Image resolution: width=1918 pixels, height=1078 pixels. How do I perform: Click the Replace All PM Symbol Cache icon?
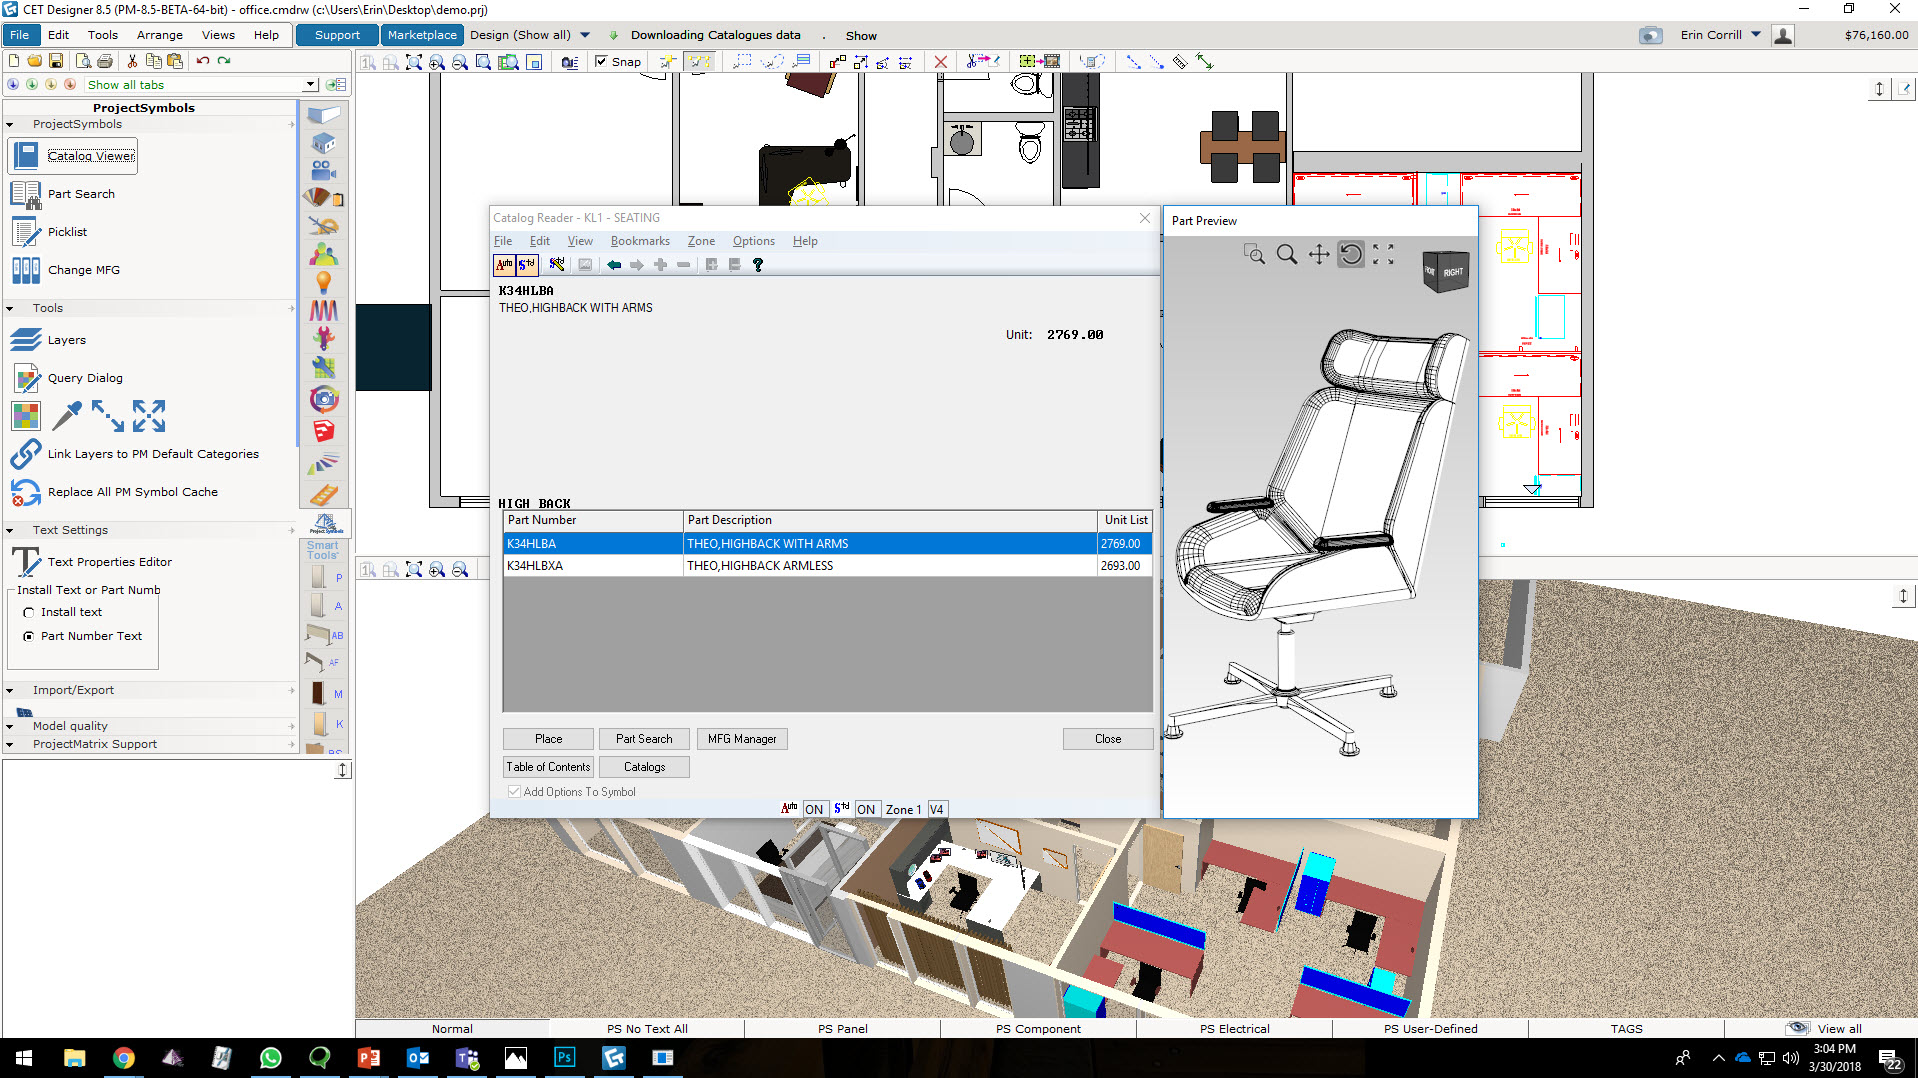pyautogui.click(x=26, y=492)
